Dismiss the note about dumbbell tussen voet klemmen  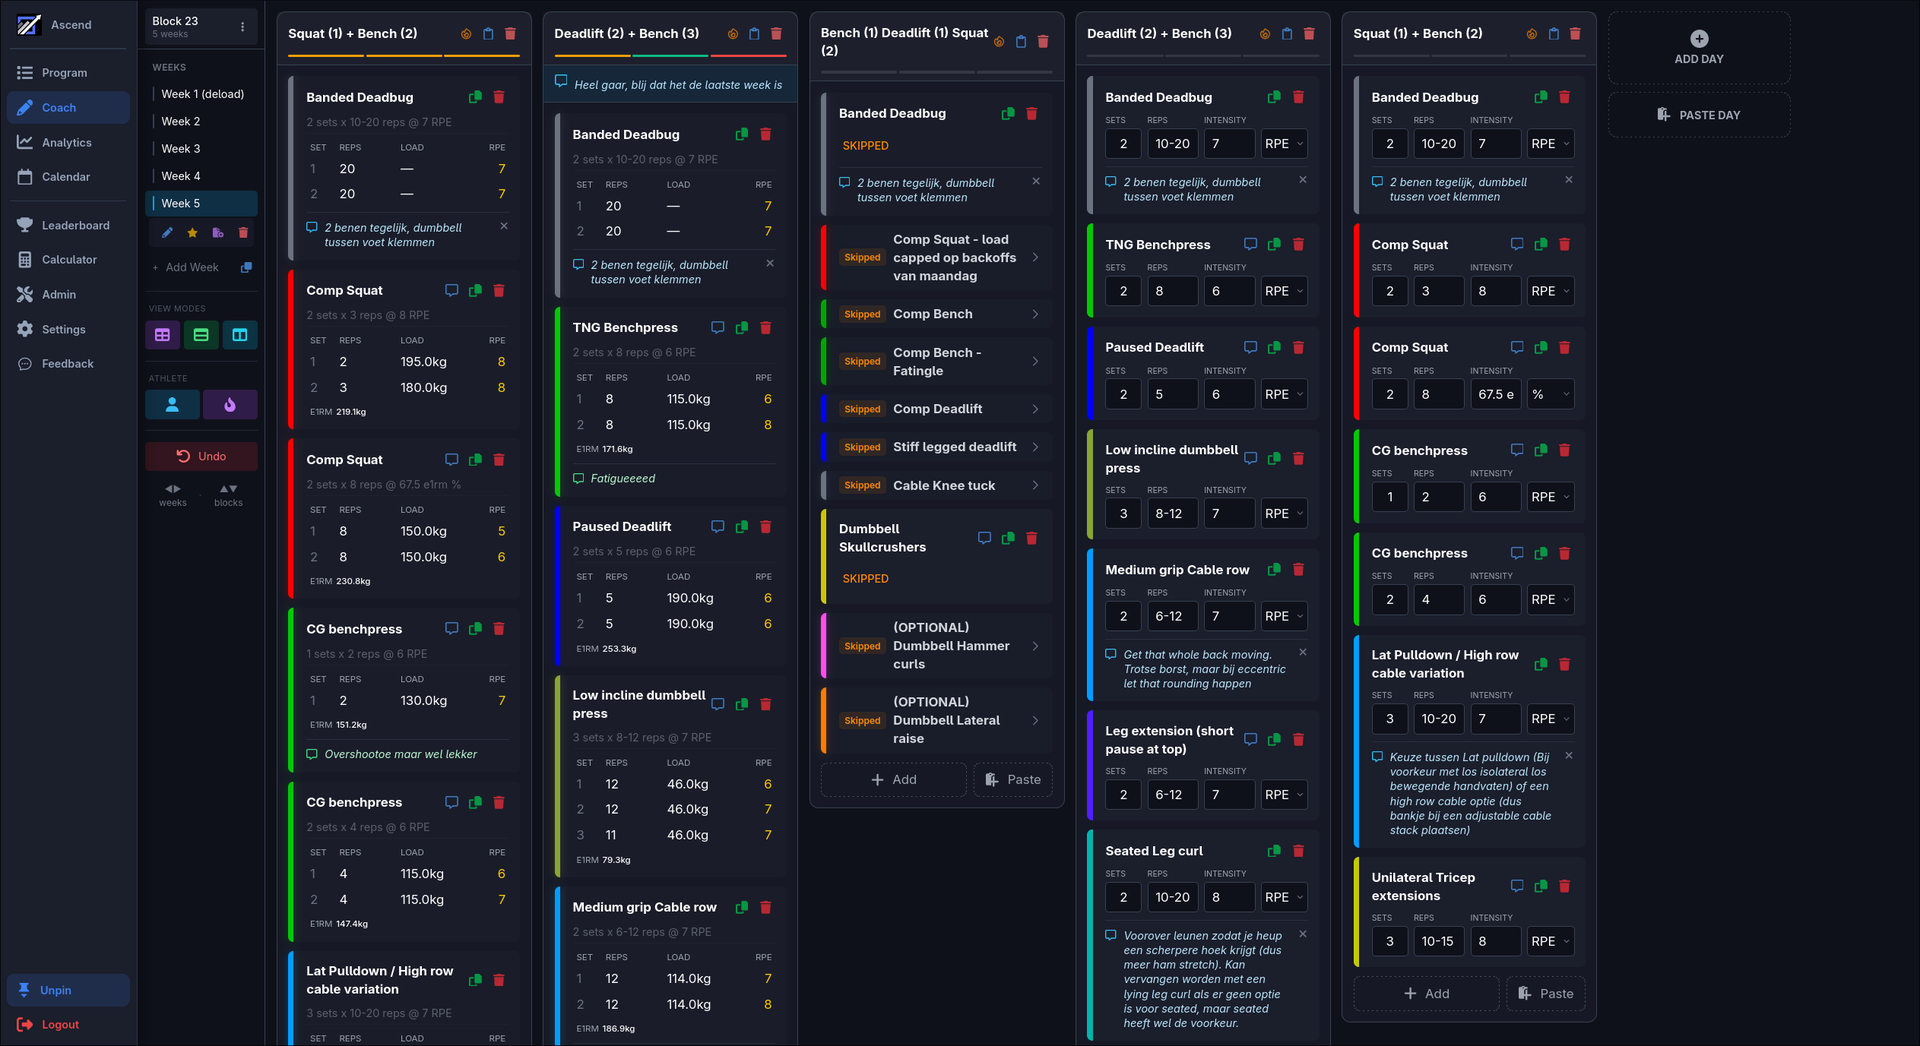point(502,226)
